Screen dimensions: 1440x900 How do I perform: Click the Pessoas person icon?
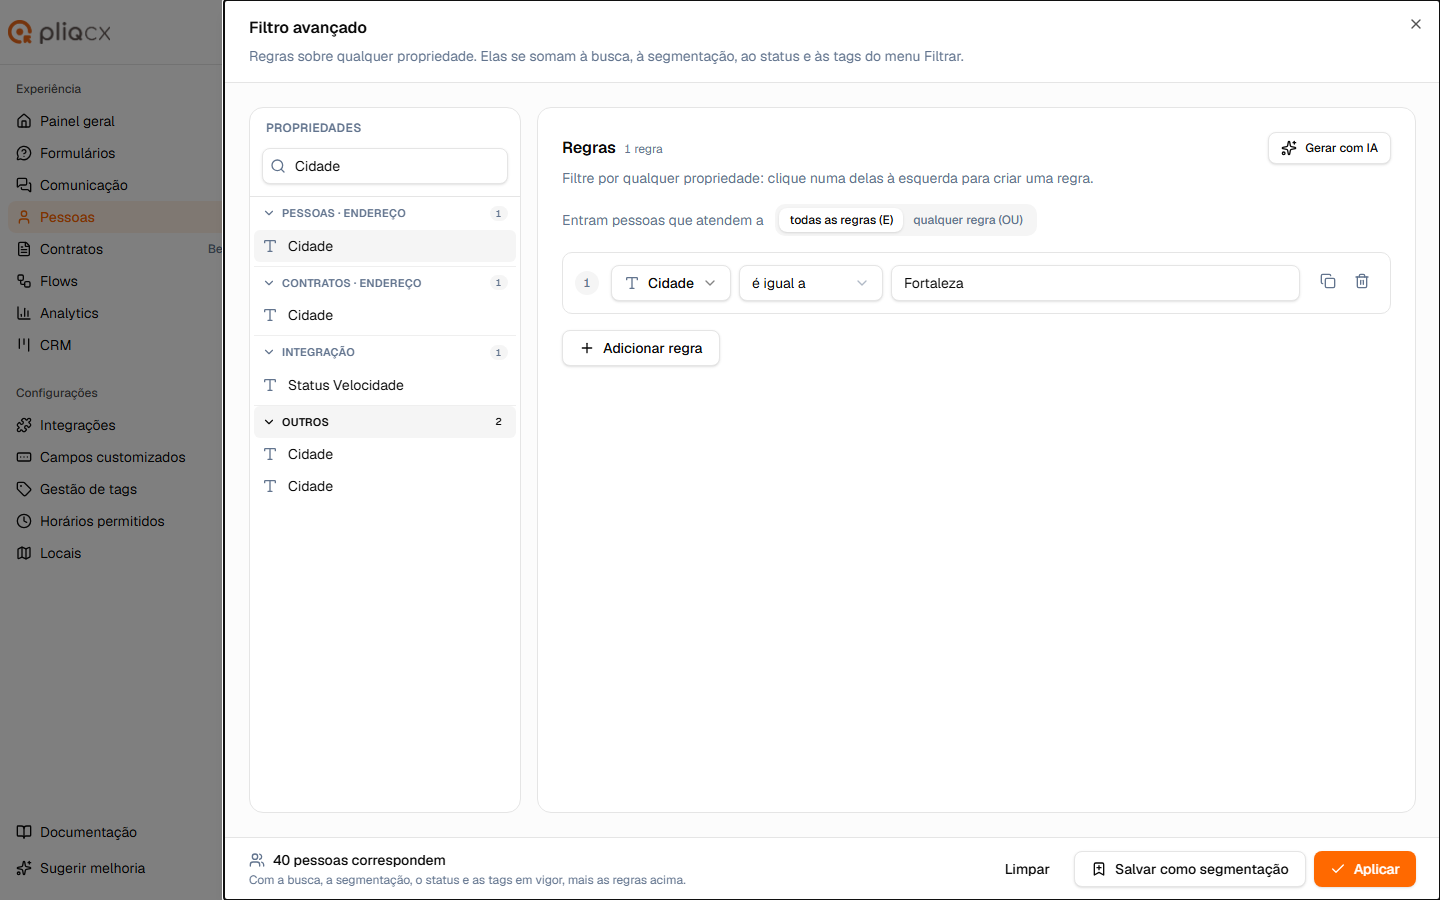24,217
